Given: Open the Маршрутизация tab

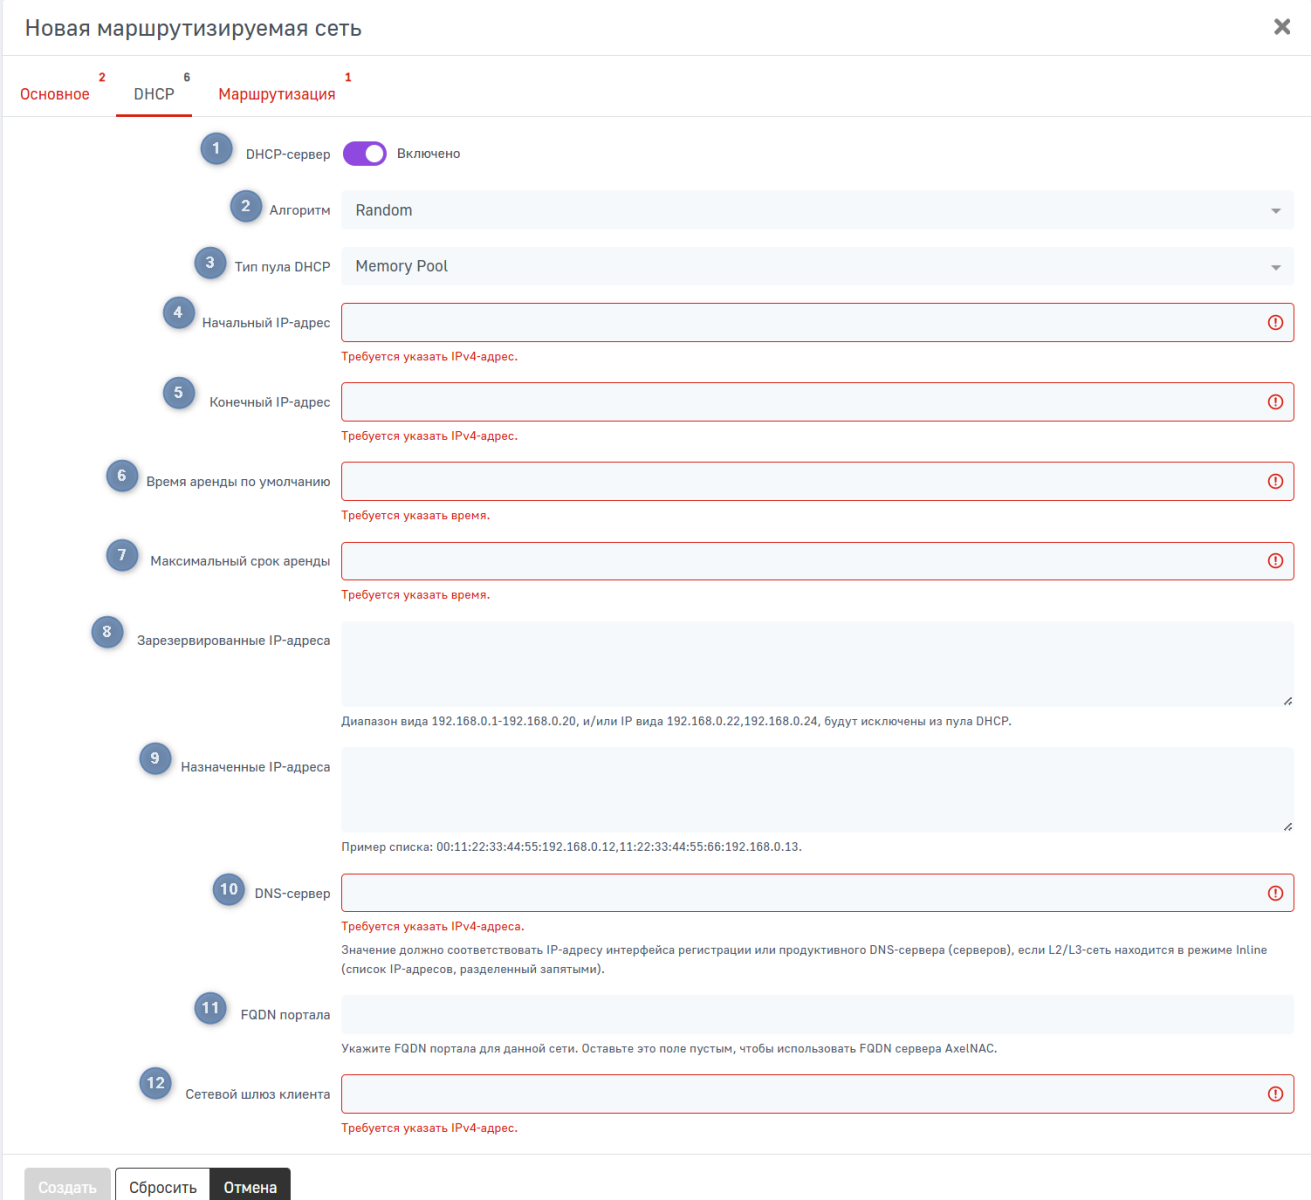Looking at the screenshot, I should pos(277,94).
